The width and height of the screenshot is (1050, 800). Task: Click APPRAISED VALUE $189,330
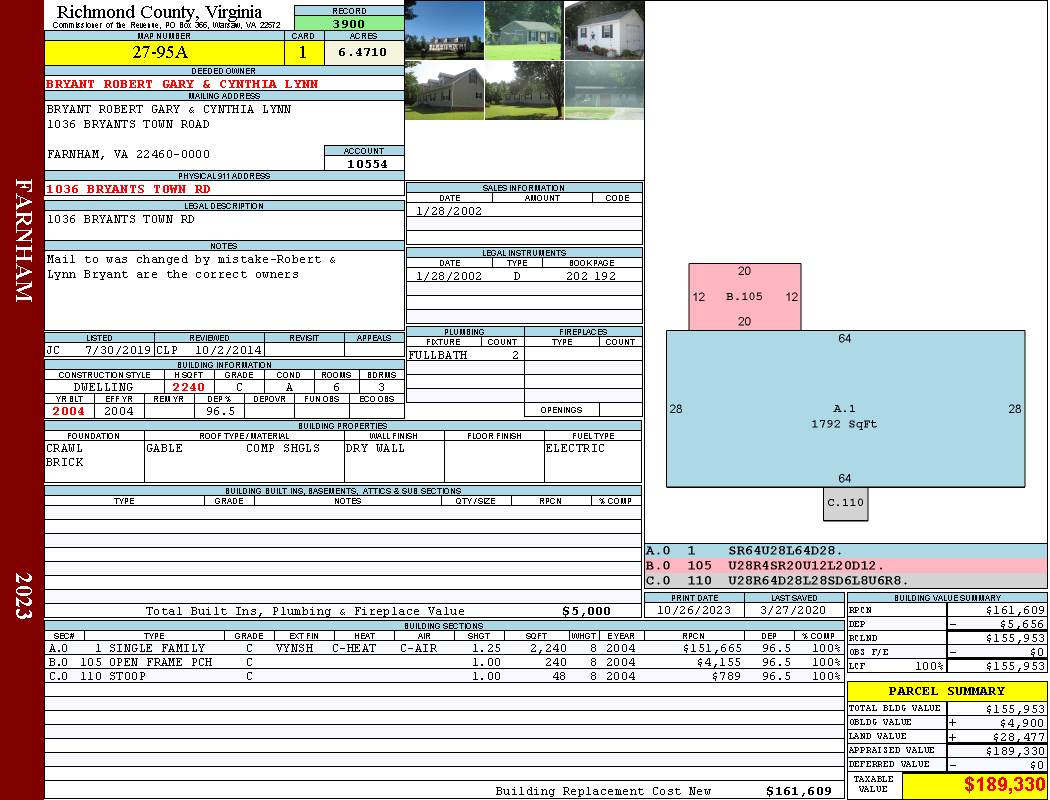(x=1015, y=750)
